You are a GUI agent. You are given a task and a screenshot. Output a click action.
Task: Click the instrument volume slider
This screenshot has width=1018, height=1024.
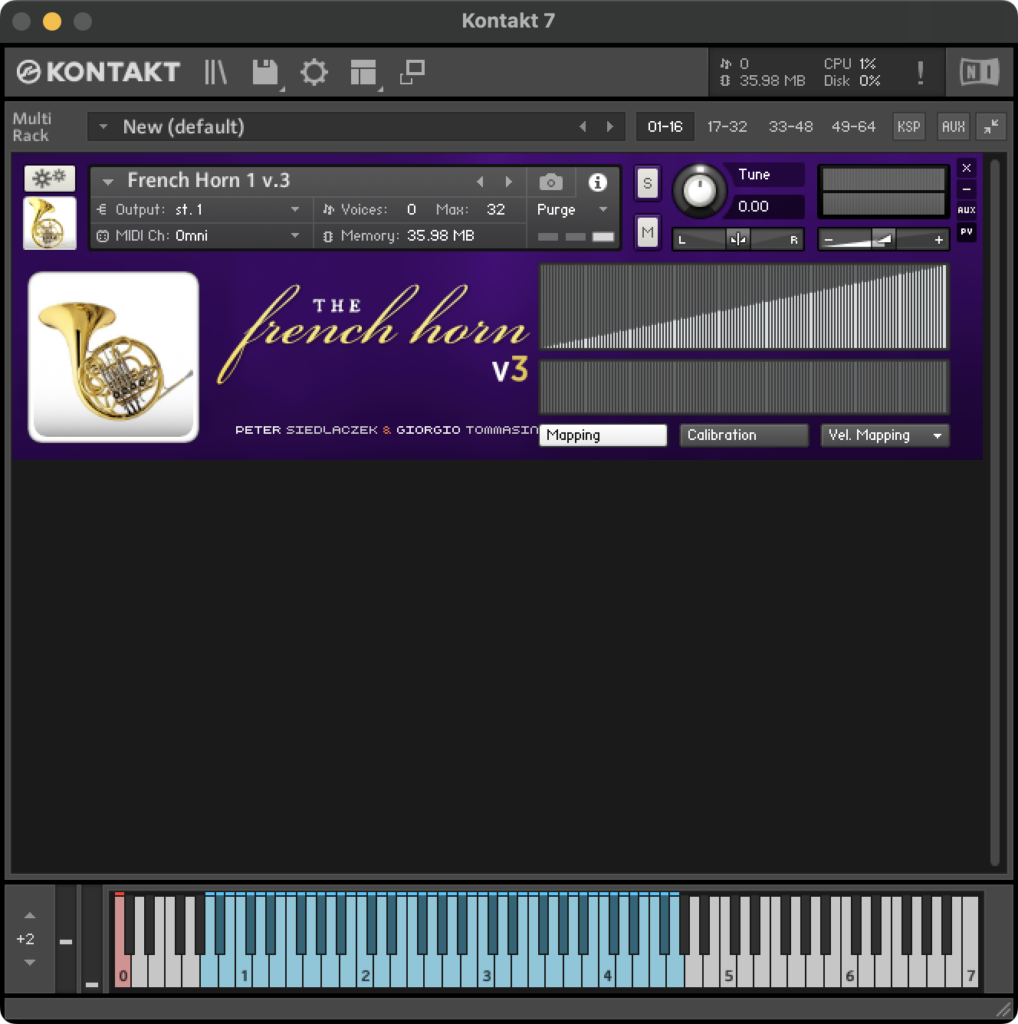pyautogui.click(x=883, y=240)
